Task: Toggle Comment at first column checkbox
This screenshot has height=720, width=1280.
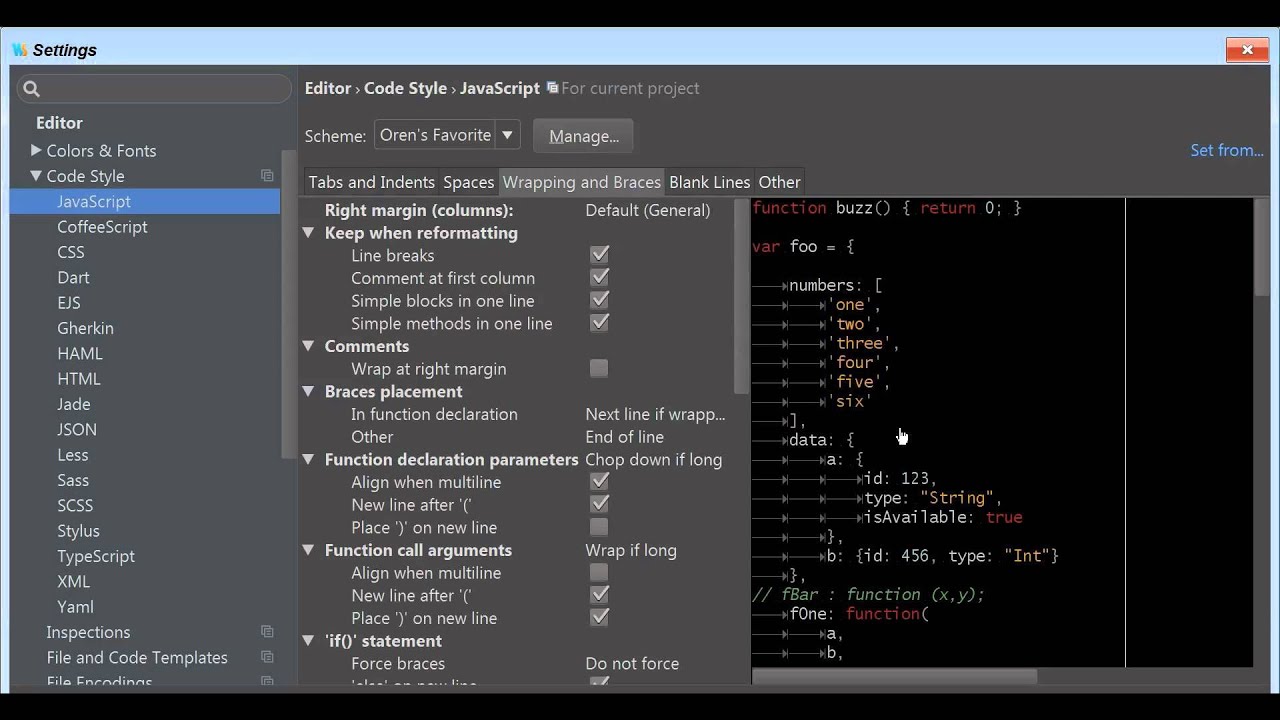Action: (x=599, y=278)
